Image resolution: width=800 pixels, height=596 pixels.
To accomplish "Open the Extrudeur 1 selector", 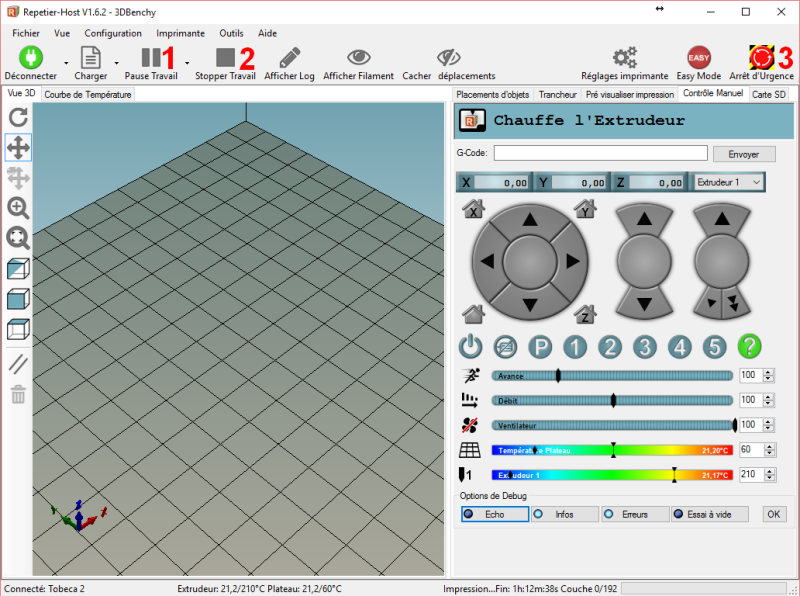I will pyautogui.click(x=729, y=182).
